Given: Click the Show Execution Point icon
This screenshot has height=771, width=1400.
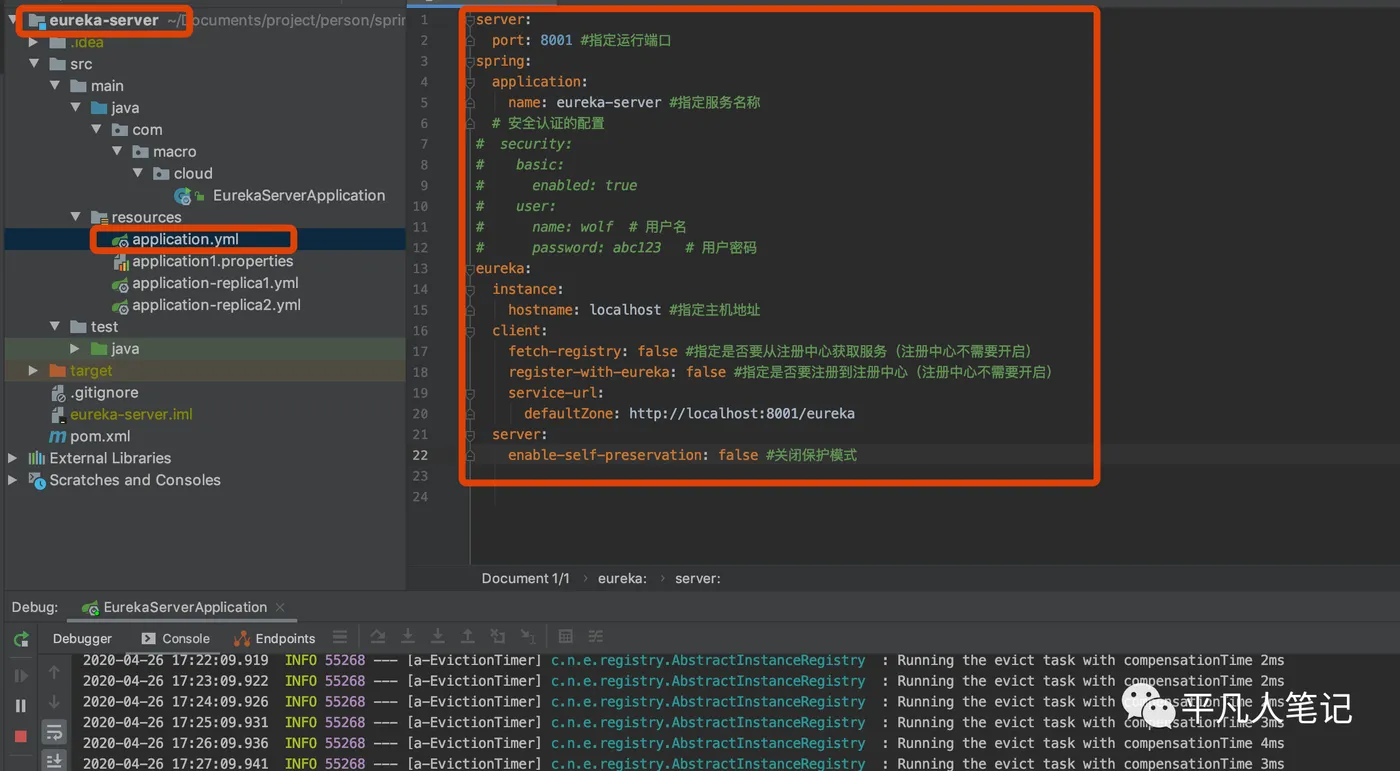Looking at the screenshot, I should point(340,637).
